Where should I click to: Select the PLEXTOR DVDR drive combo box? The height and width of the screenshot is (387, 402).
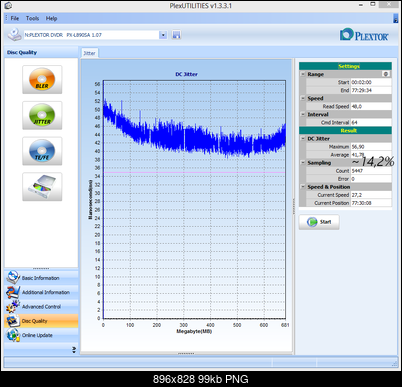95,35
